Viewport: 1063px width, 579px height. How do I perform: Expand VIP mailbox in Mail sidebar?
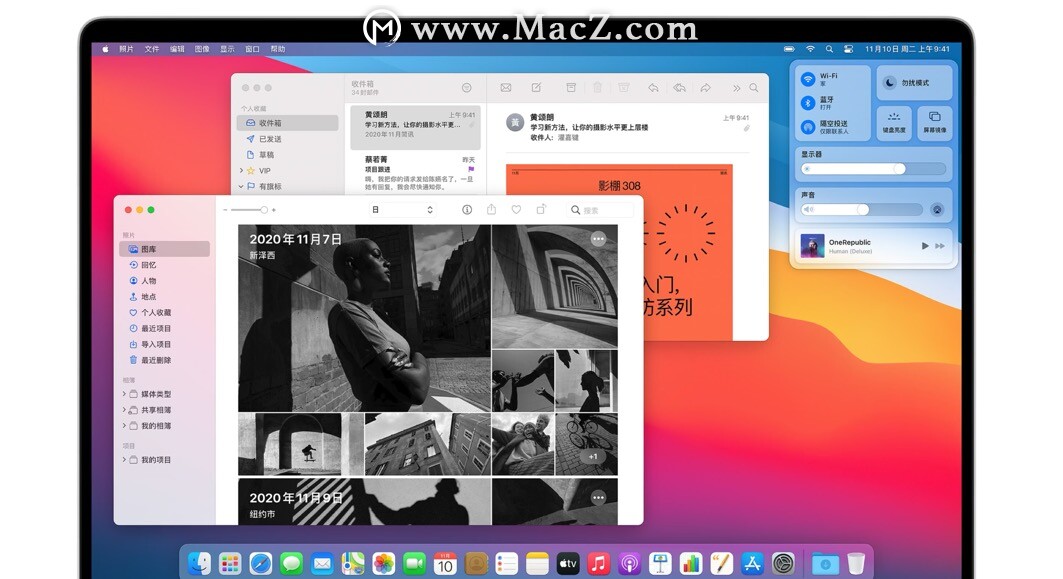[x=241, y=171]
